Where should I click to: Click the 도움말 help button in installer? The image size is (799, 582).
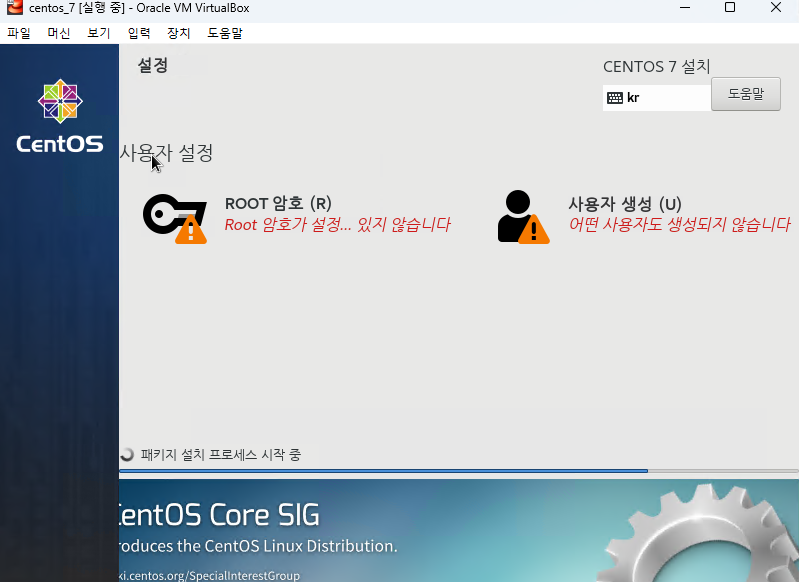(x=745, y=94)
